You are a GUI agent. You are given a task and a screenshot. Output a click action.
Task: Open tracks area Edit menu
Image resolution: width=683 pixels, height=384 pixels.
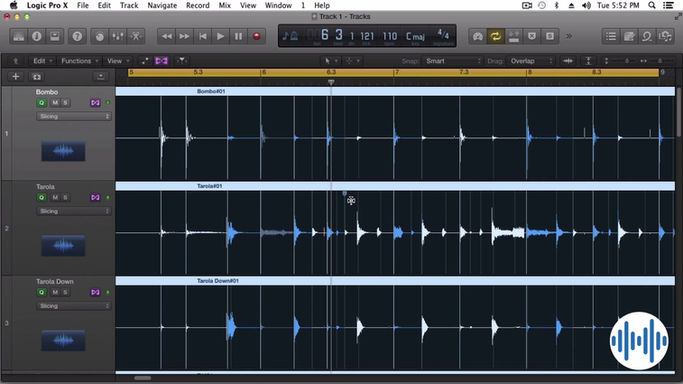(42, 61)
